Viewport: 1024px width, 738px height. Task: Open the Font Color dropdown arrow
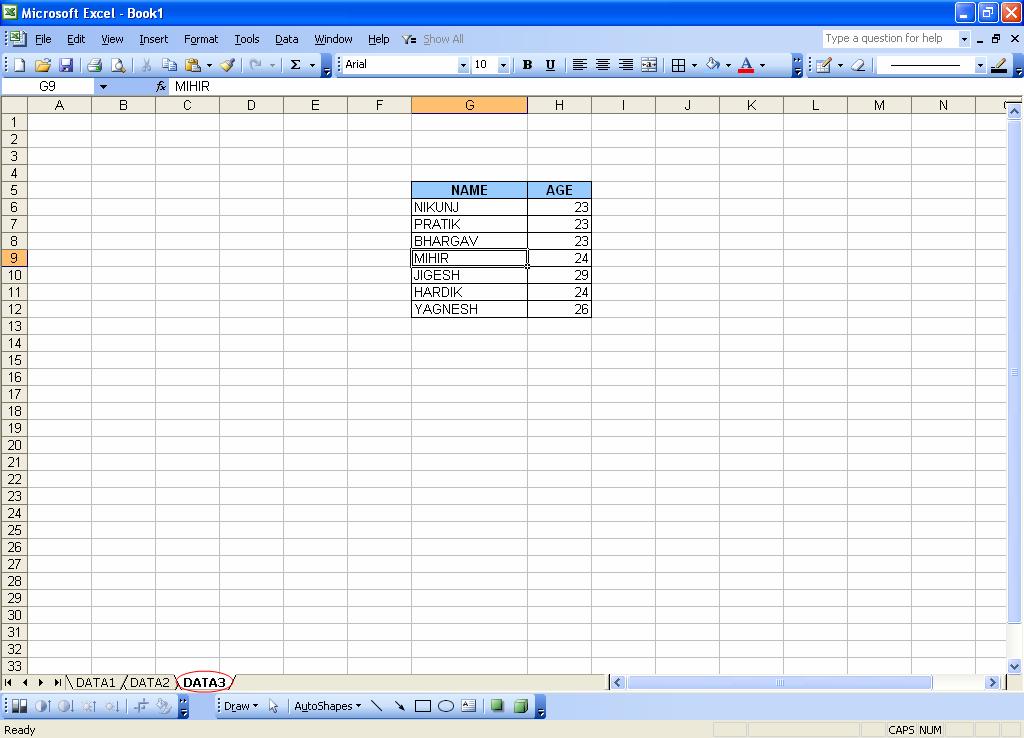pyautogui.click(x=762, y=65)
